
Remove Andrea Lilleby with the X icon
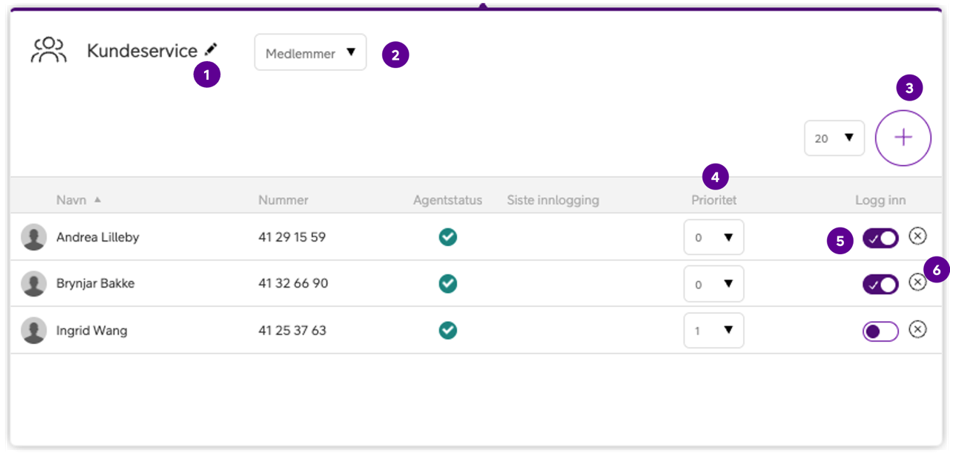coord(917,235)
